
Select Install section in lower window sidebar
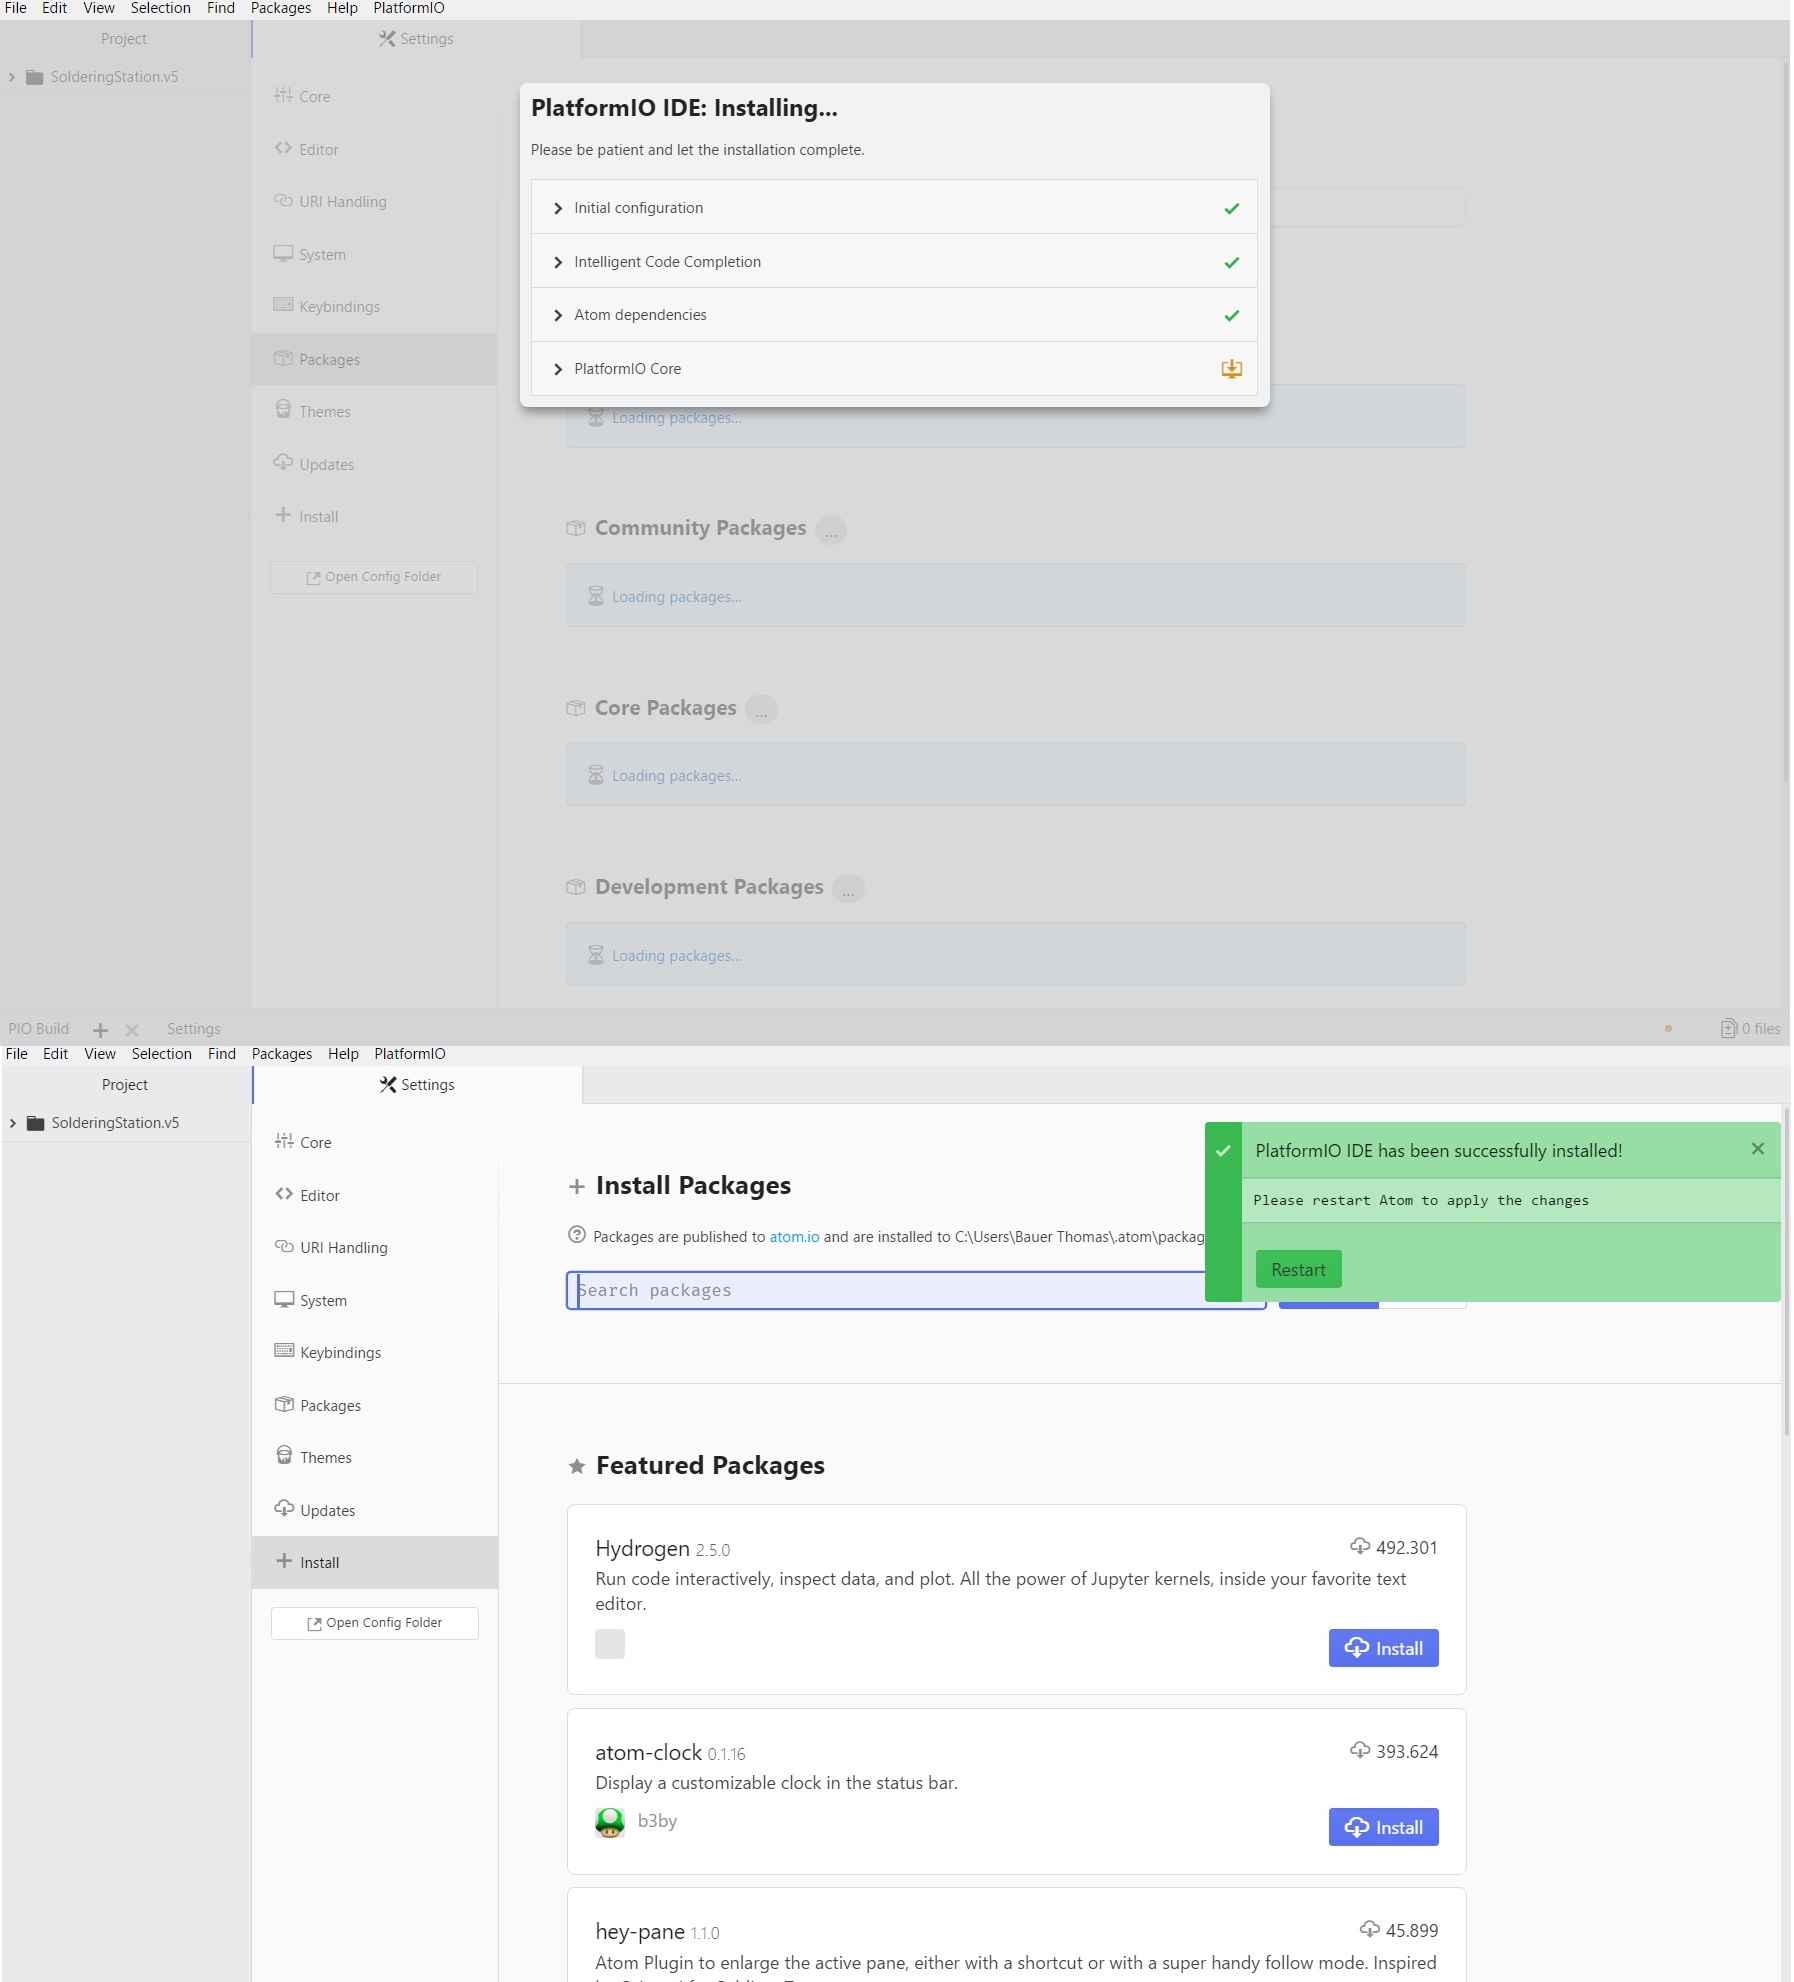click(x=375, y=1562)
